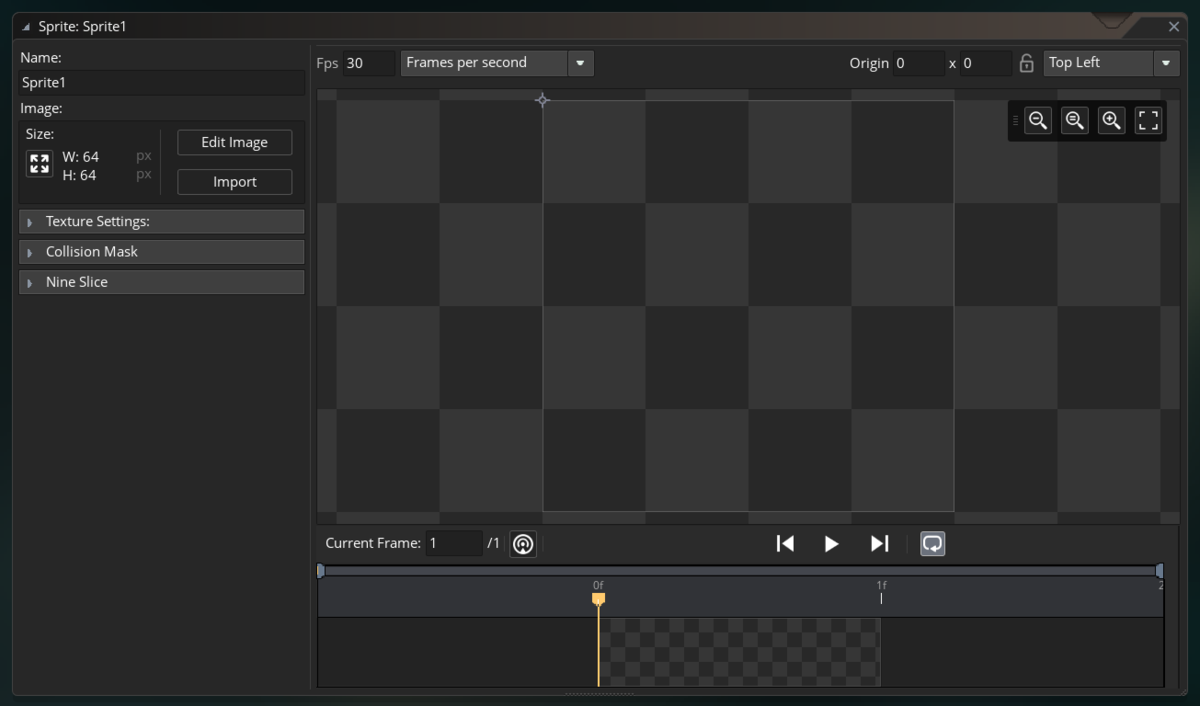
Task: Click the zoom in magnifier icon
Action: pos(1111,121)
